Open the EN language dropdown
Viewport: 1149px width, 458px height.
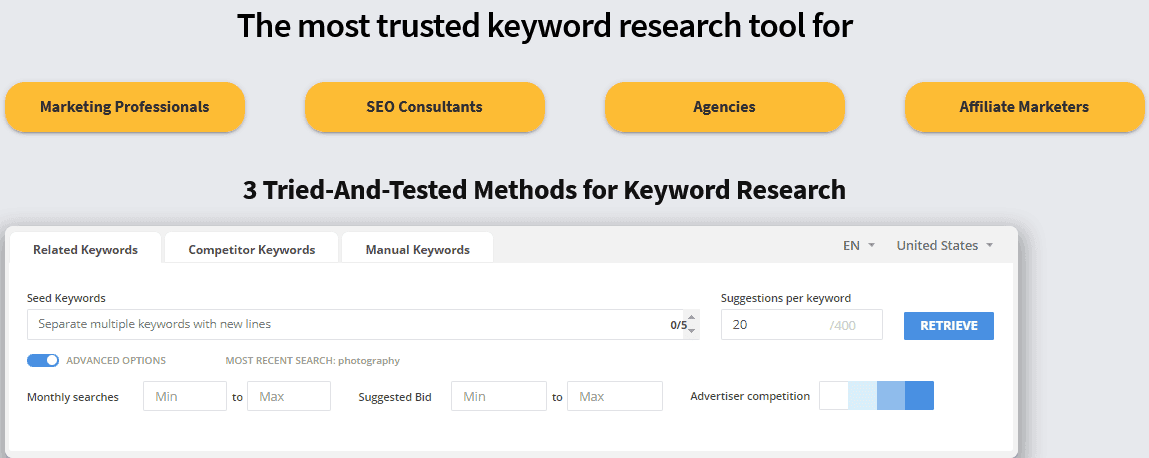[x=858, y=245]
